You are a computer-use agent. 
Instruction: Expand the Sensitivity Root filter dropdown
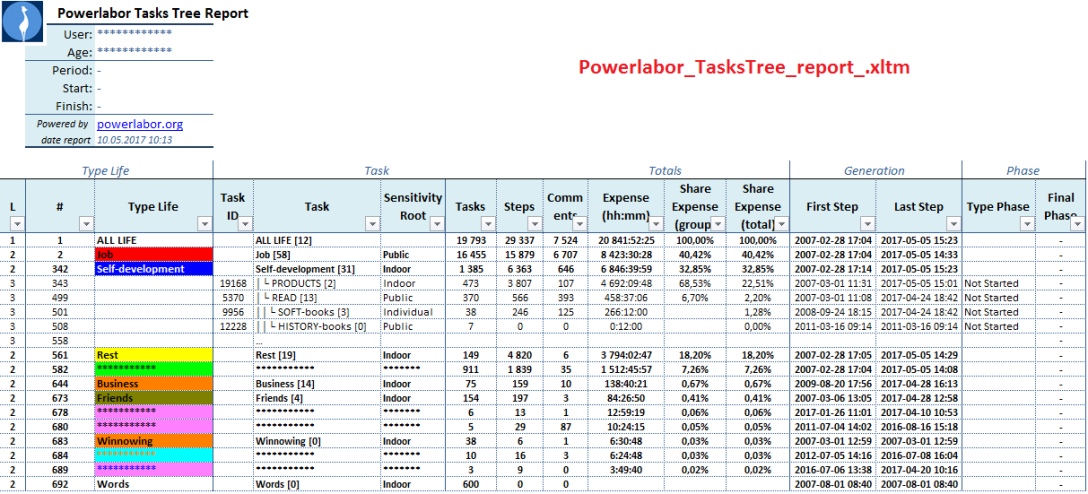(x=435, y=224)
